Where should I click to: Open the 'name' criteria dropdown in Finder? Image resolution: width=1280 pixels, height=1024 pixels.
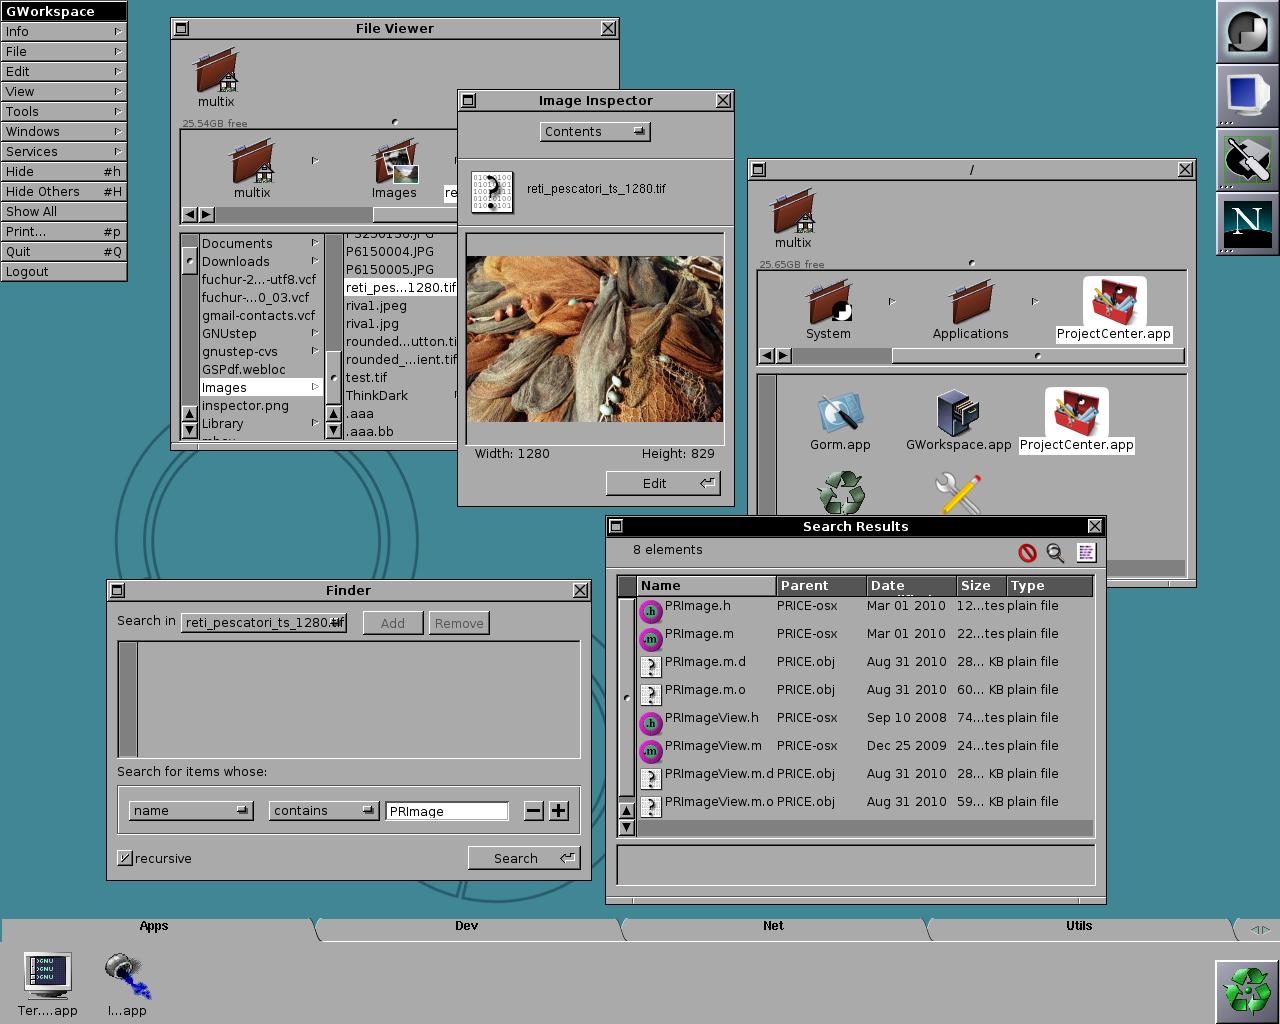190,811
